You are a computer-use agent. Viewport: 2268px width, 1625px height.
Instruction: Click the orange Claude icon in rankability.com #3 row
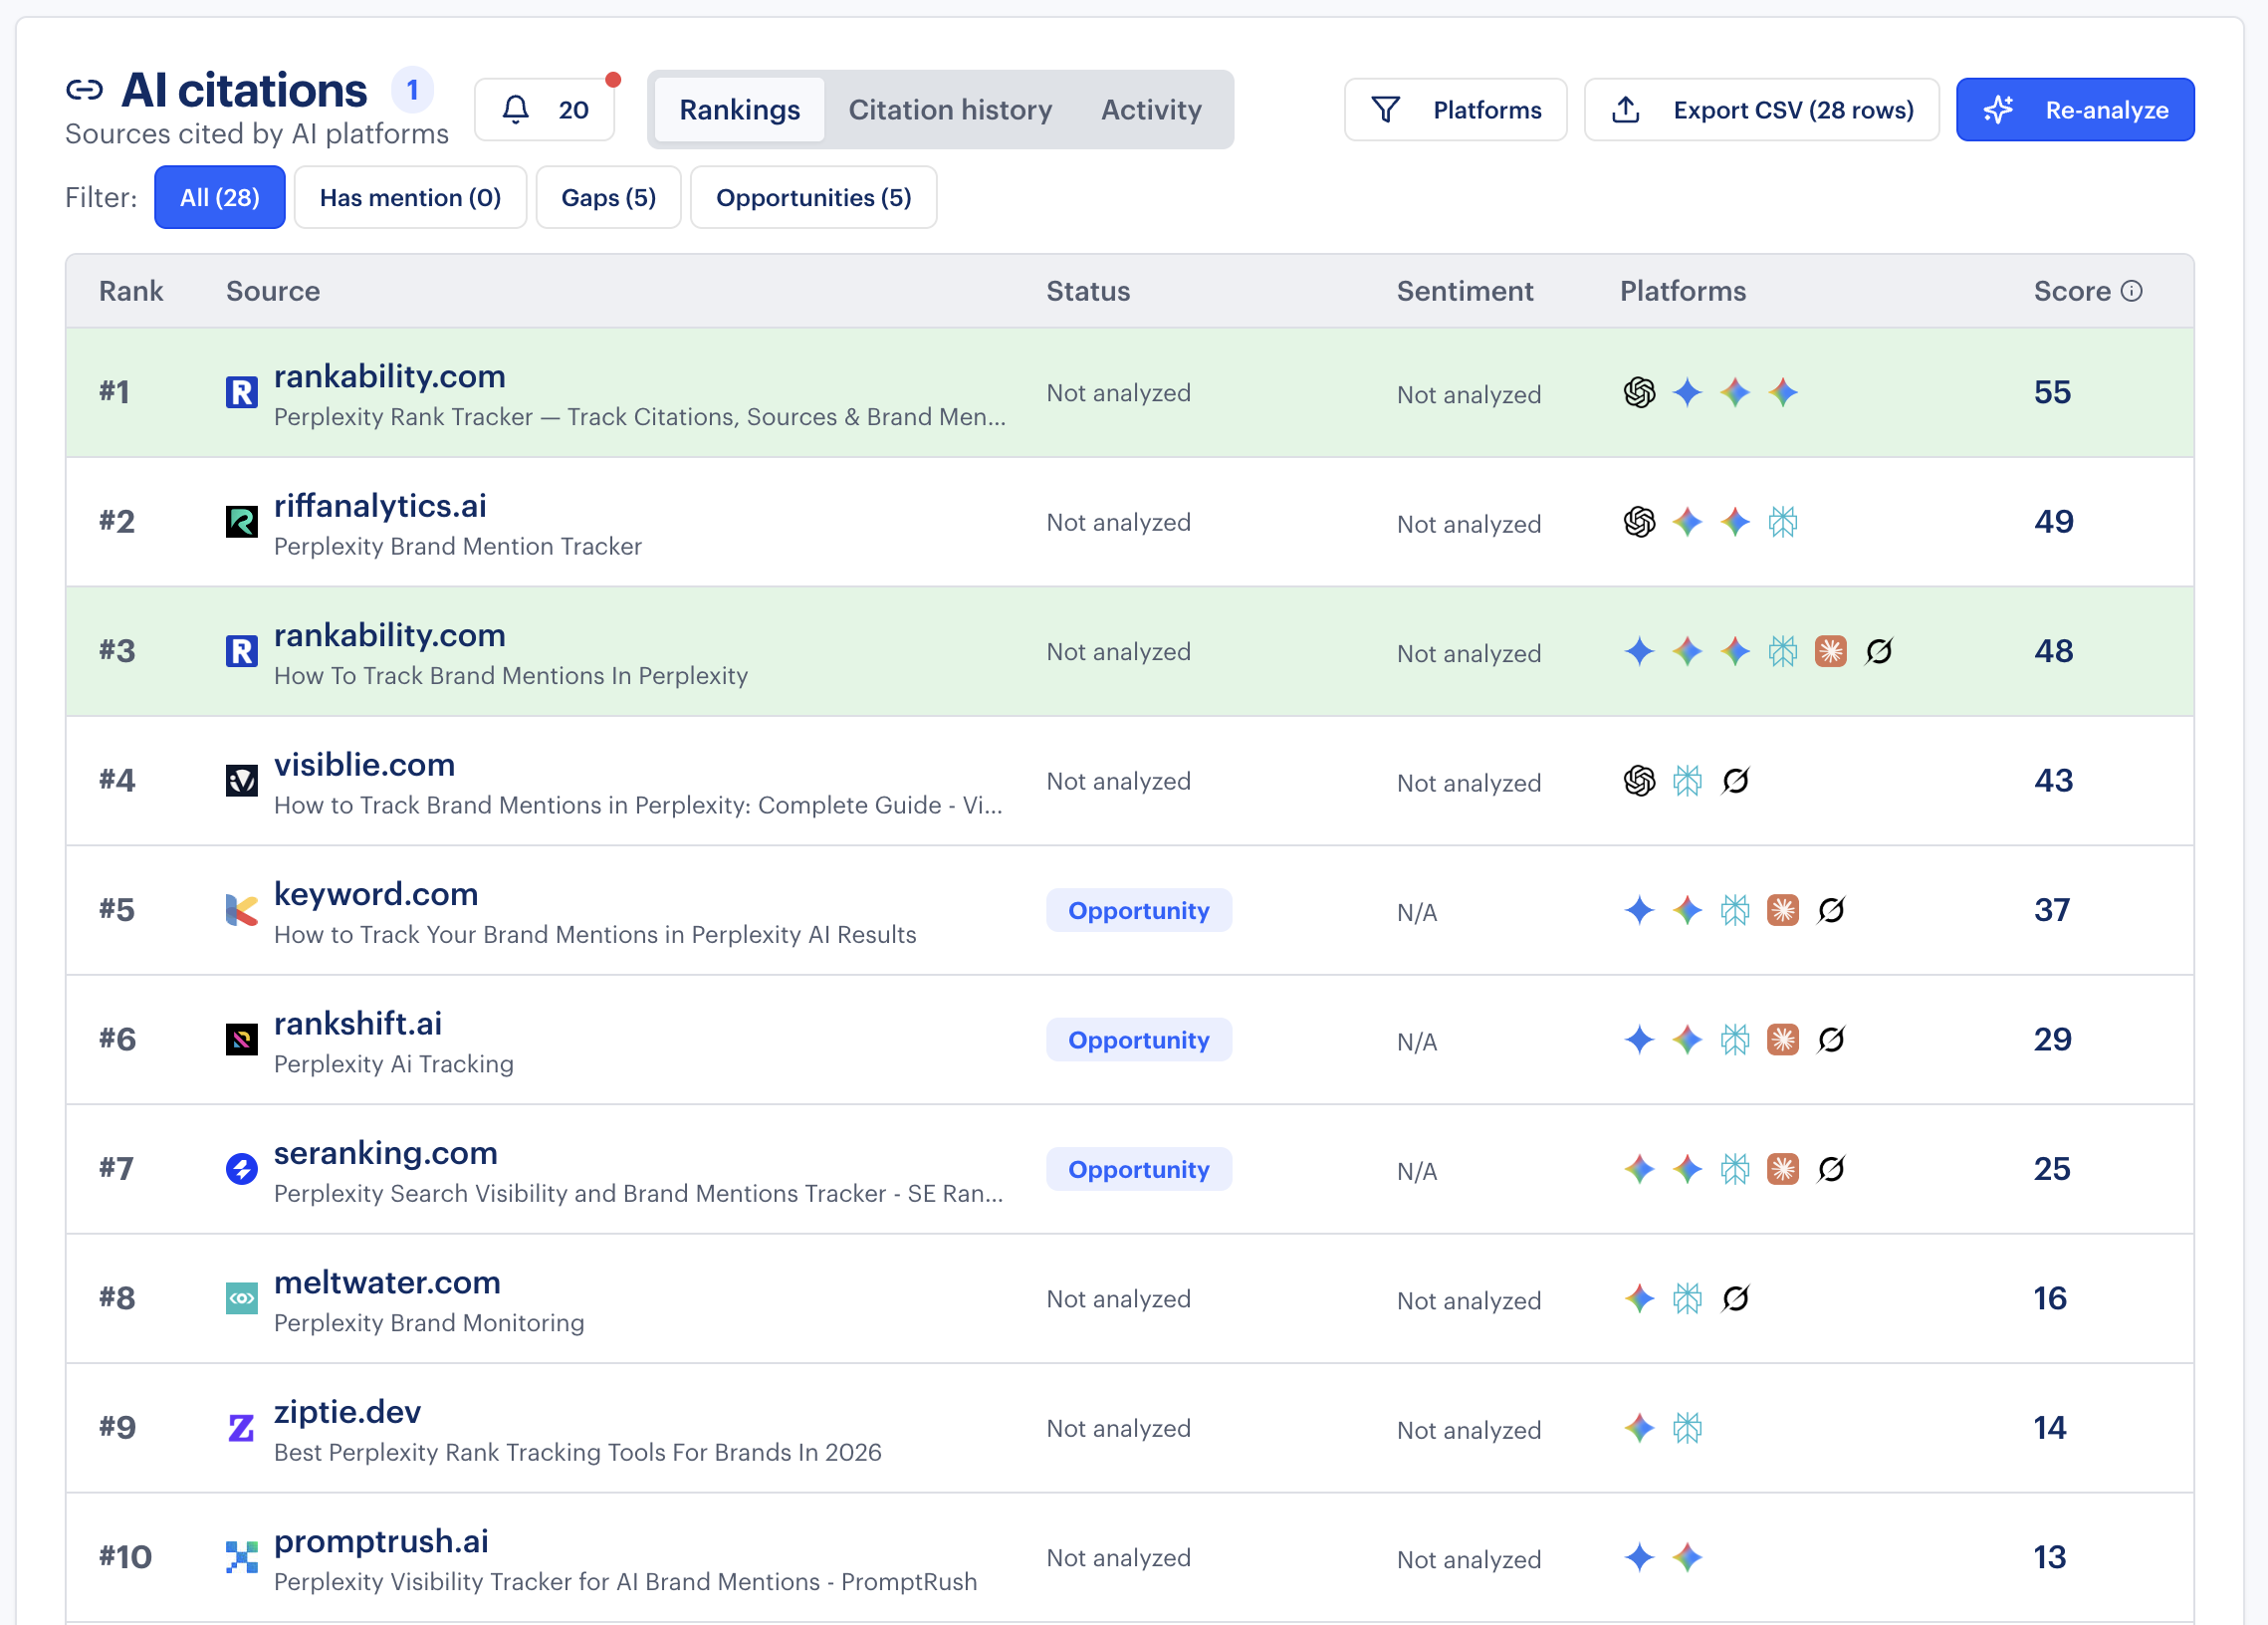(x=1831, y=651)
